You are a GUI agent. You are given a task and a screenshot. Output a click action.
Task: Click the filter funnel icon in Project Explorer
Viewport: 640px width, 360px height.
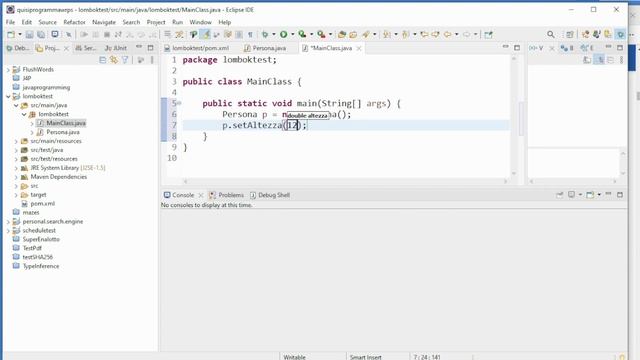[125, 60]
